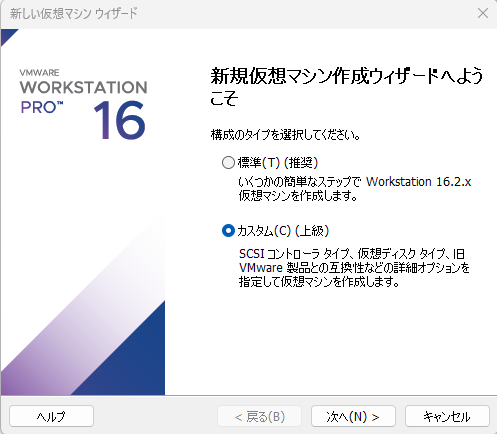
Task: Close the 新しい仮想マシン ウィザード dialog
Action: click(x=483, y=13)
